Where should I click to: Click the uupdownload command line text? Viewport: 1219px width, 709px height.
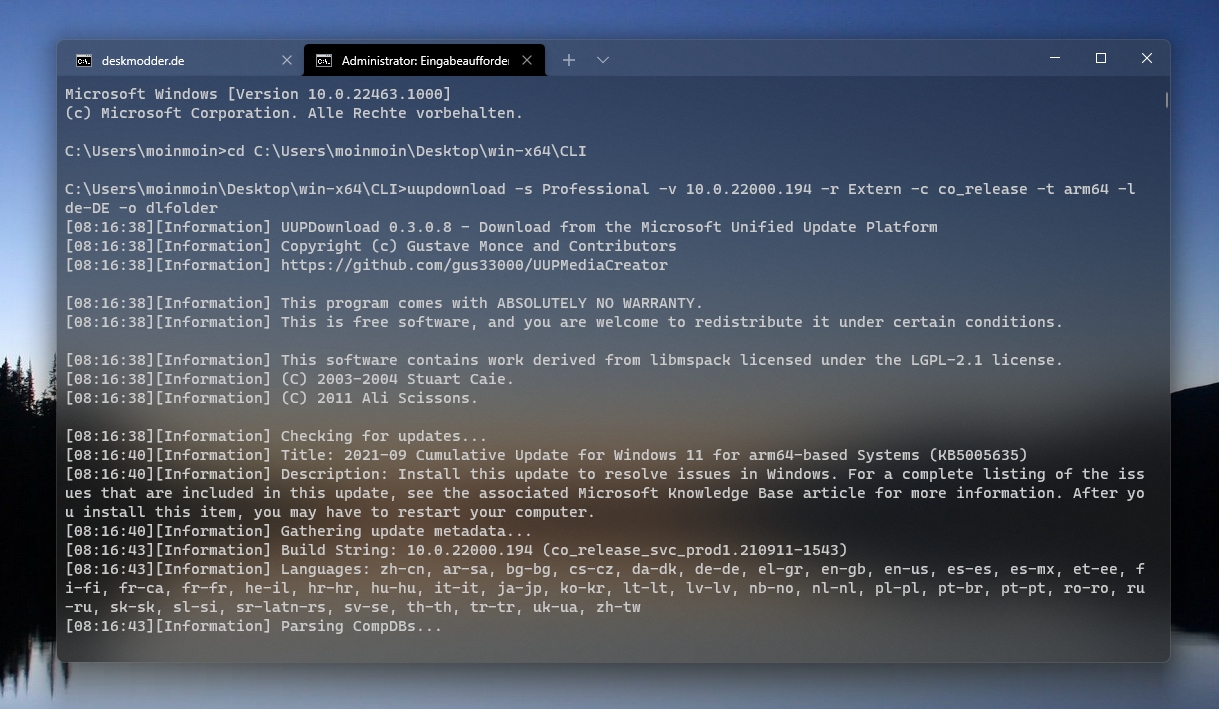pyautogui.click(x=769, y=189)
